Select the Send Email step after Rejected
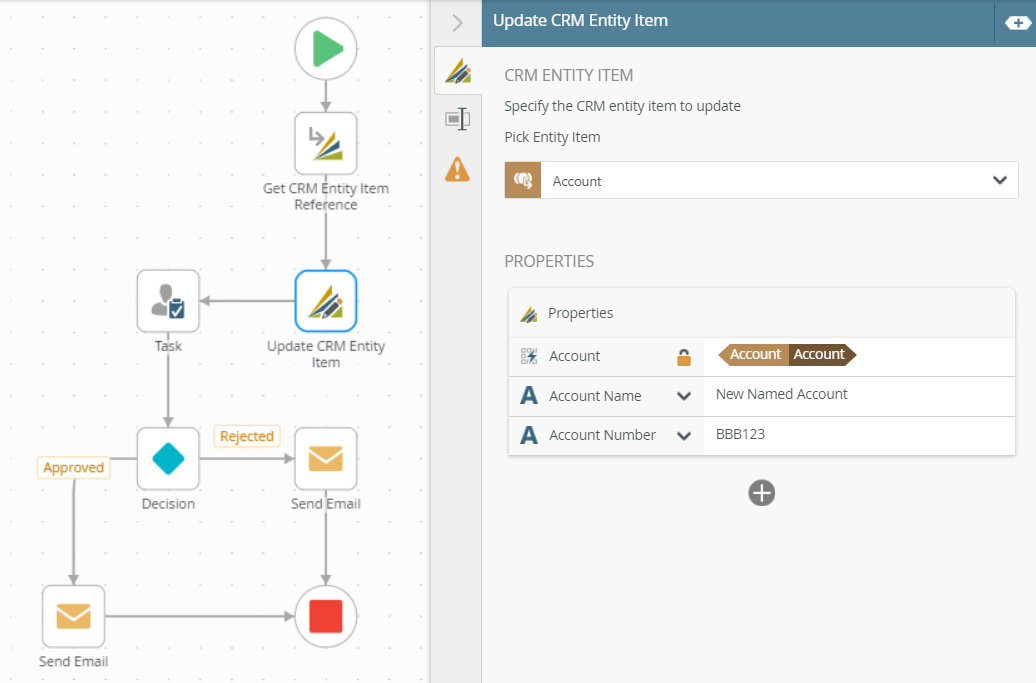 pos(326,458)
